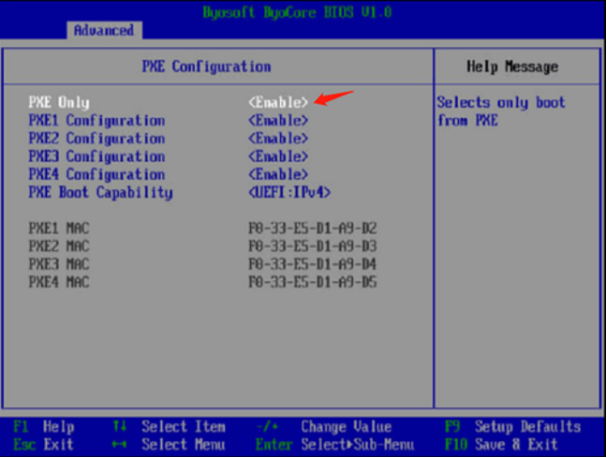Click the up-down arrows Select Item icon
This screenshot has width=607, height=458.
point(121,426)
